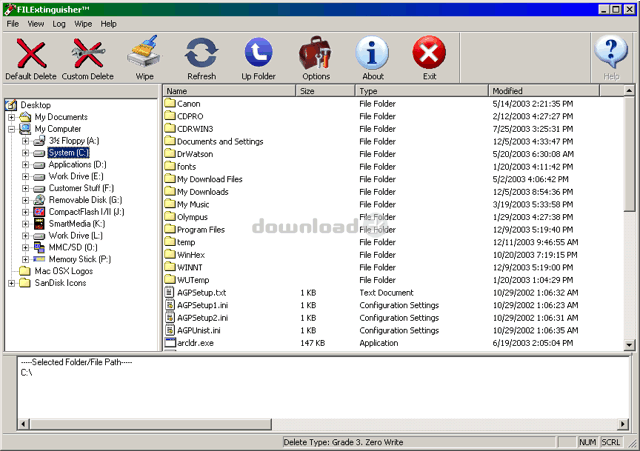Sort by the Type column header
Screen dimensions: 640x451
pos(422,91)
